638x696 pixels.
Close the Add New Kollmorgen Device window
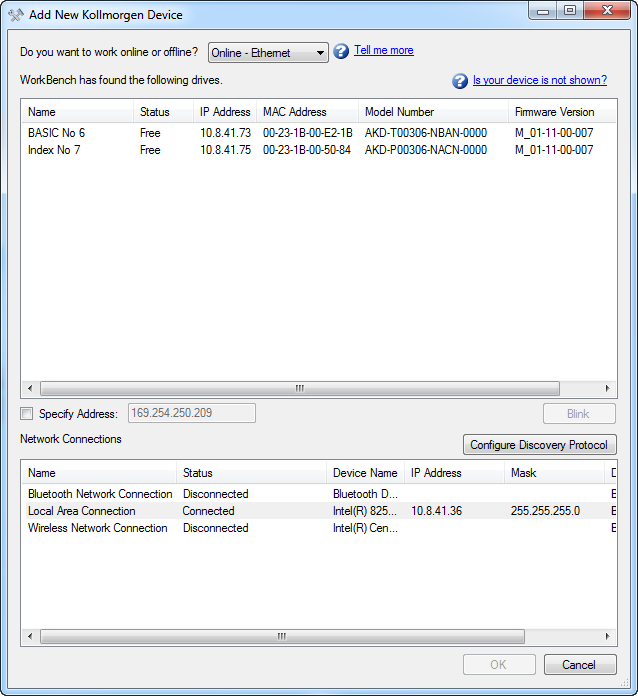[607, 10]
